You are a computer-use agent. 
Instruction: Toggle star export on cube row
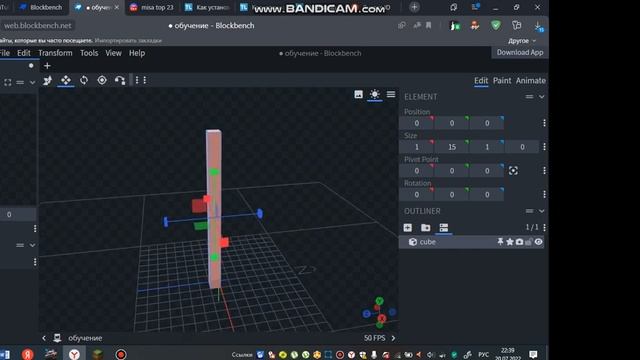click(x=510, y=242)
